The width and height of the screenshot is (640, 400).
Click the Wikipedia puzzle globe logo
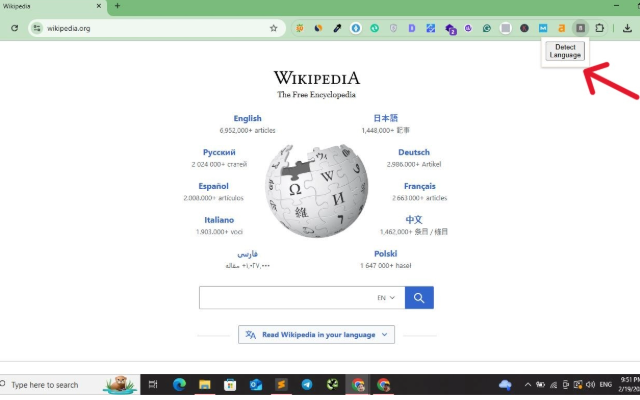pyautogui.click(x=316, y=190)
